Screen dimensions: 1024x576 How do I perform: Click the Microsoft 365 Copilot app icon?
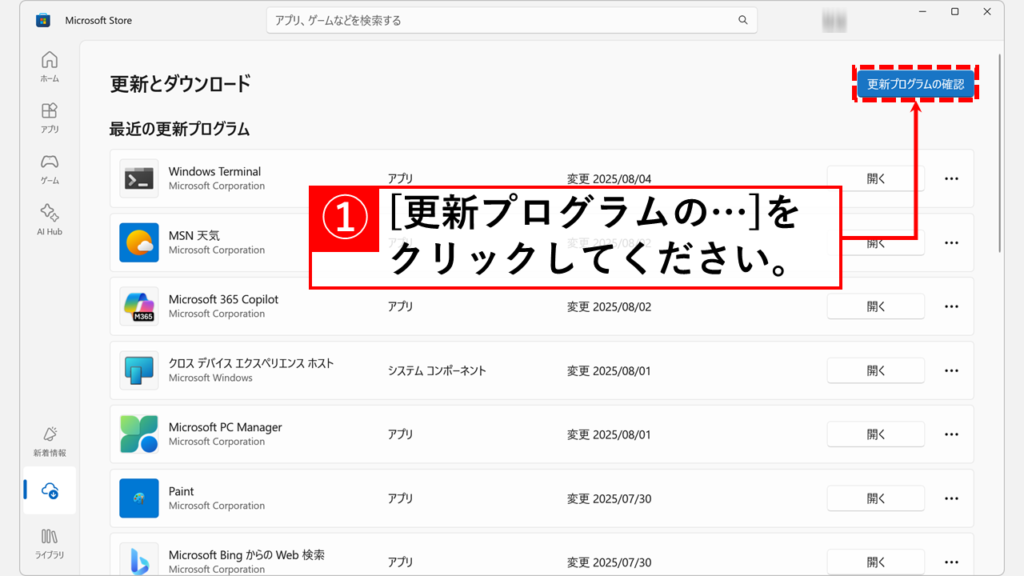coord(139,306)
